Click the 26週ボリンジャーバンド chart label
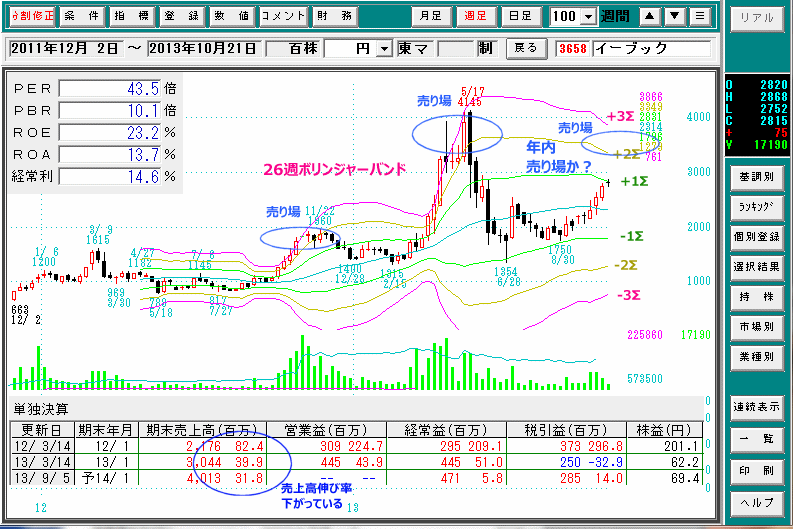 point(334,169)
